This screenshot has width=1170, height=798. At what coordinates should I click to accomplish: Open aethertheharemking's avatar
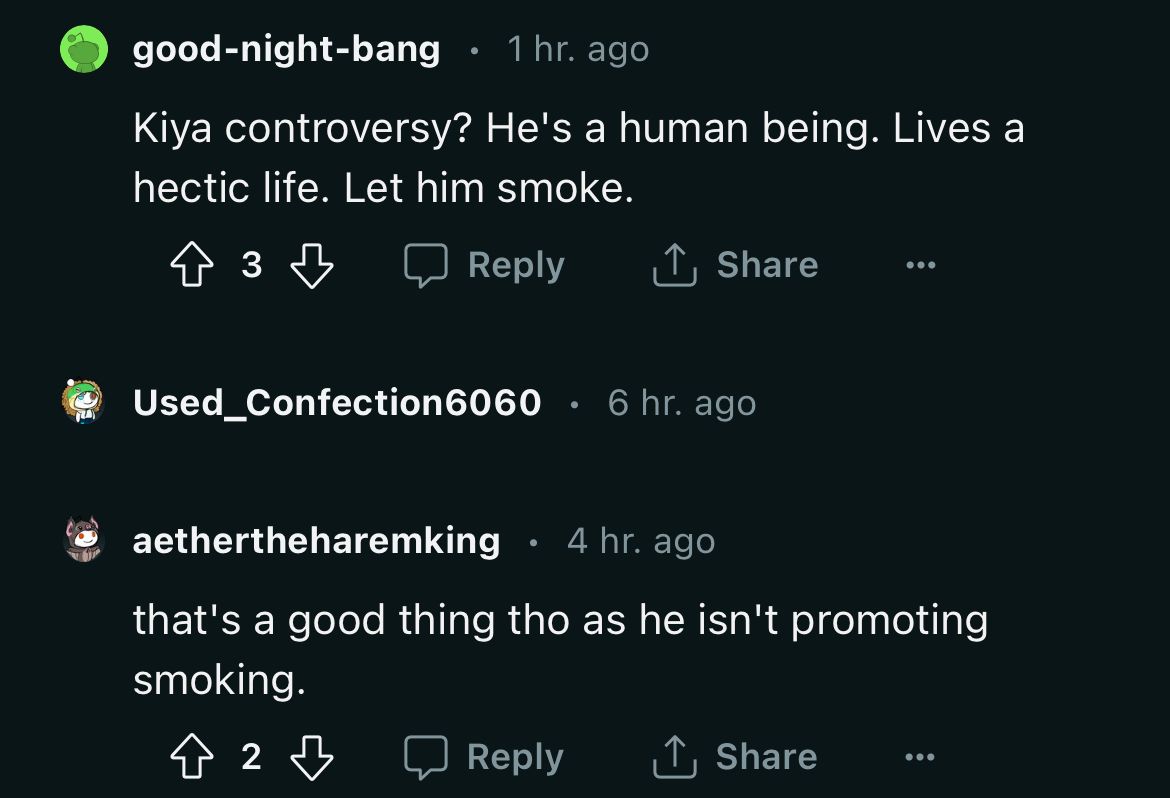point(84,541)
